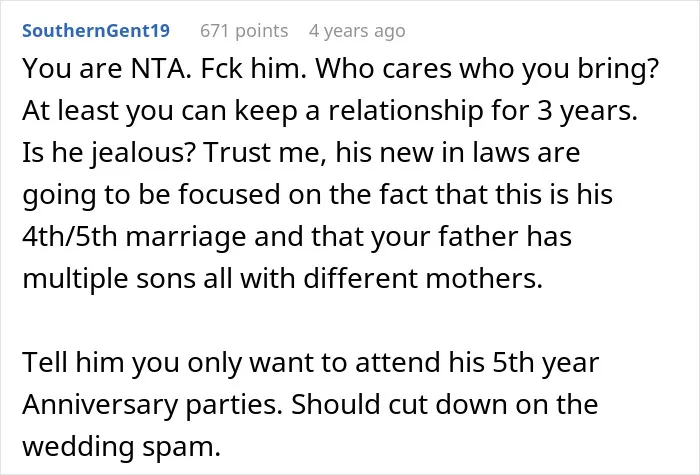Viewport: 700px width, 475px height.
Task: Click the line 'multiple sons all with different mothers.'
Action: [x=283, y=278]
